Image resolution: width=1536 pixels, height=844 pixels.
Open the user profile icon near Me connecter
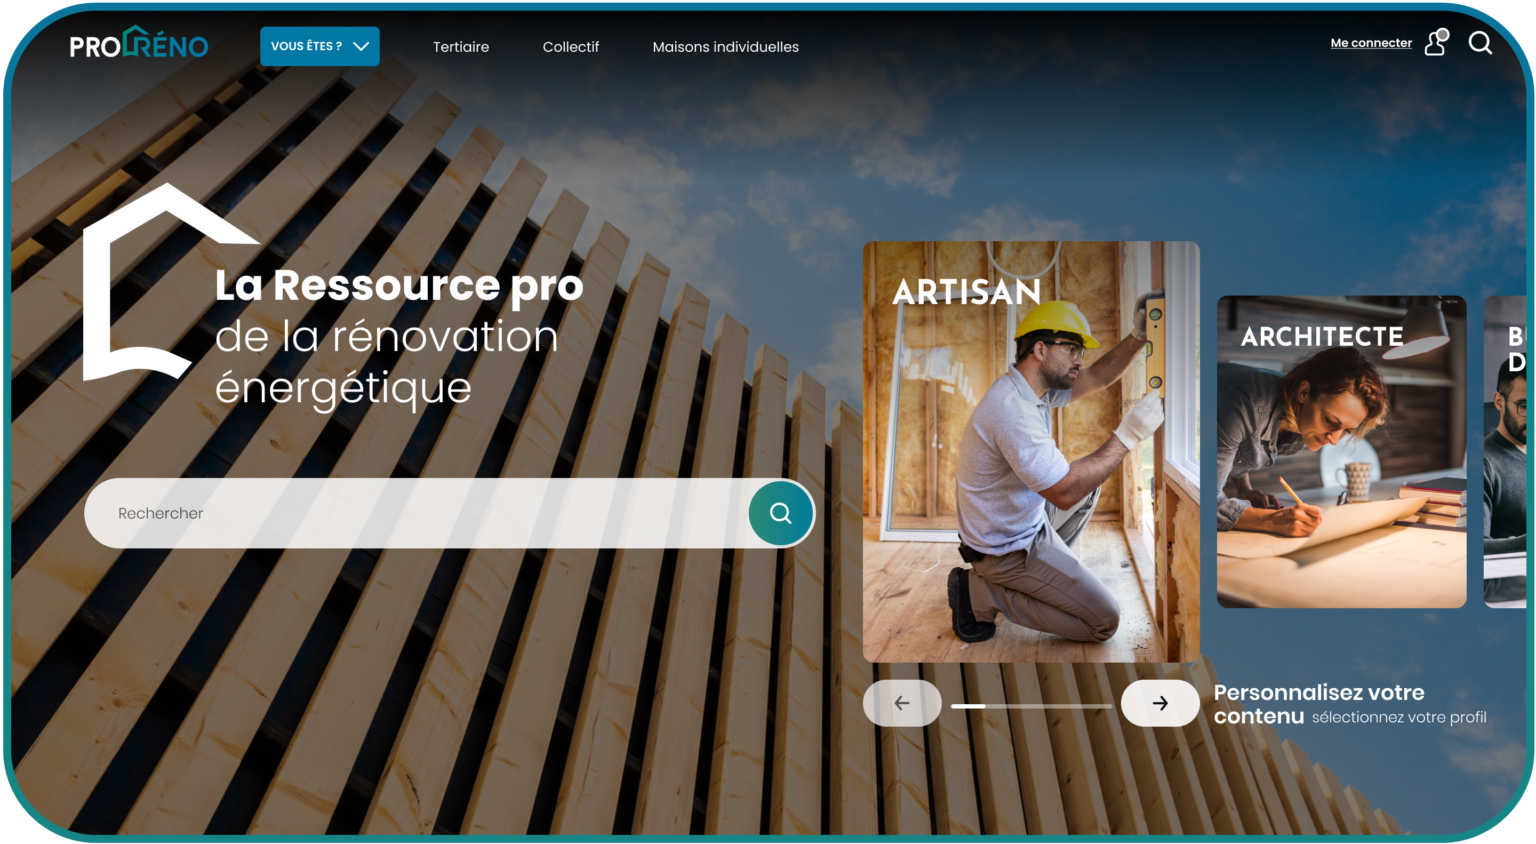1436,45
